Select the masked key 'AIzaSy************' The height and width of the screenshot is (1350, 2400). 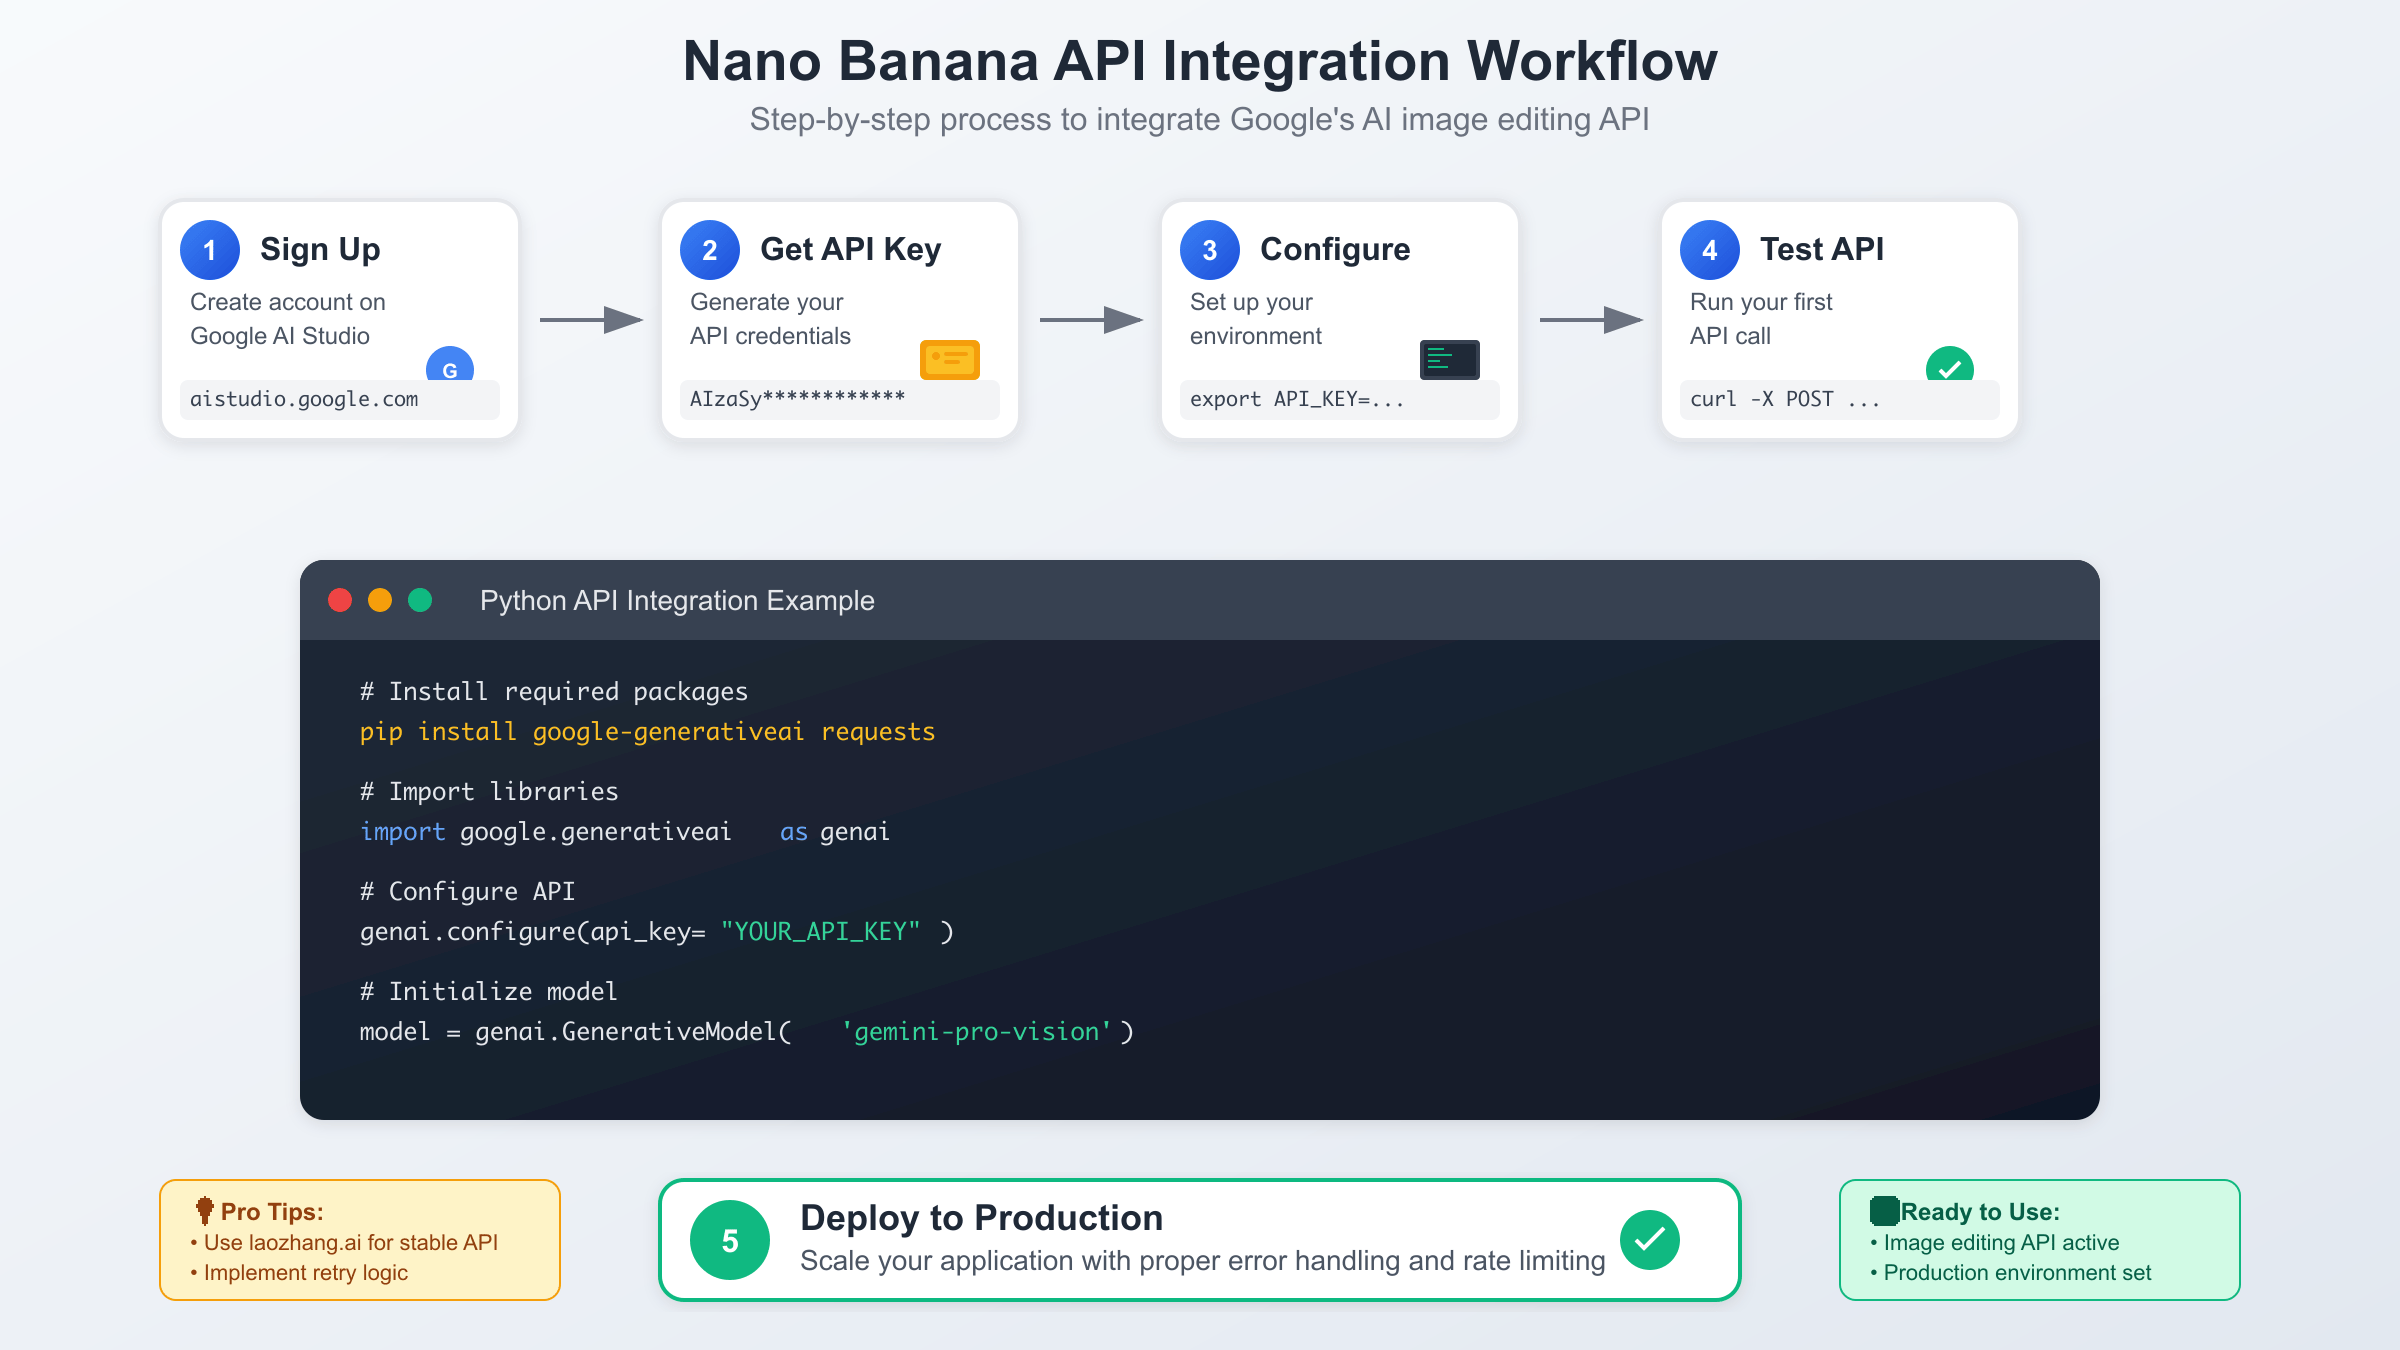[797, 399]
